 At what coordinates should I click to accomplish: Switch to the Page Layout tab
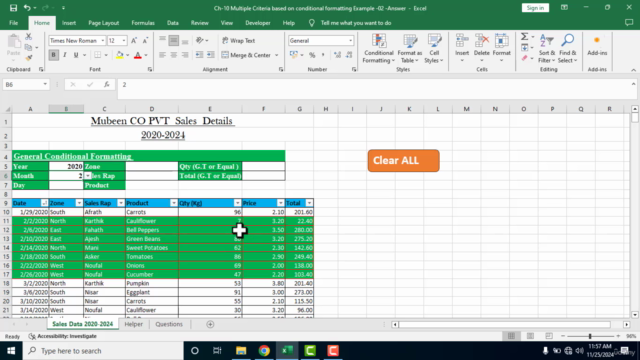pos(104,23)
